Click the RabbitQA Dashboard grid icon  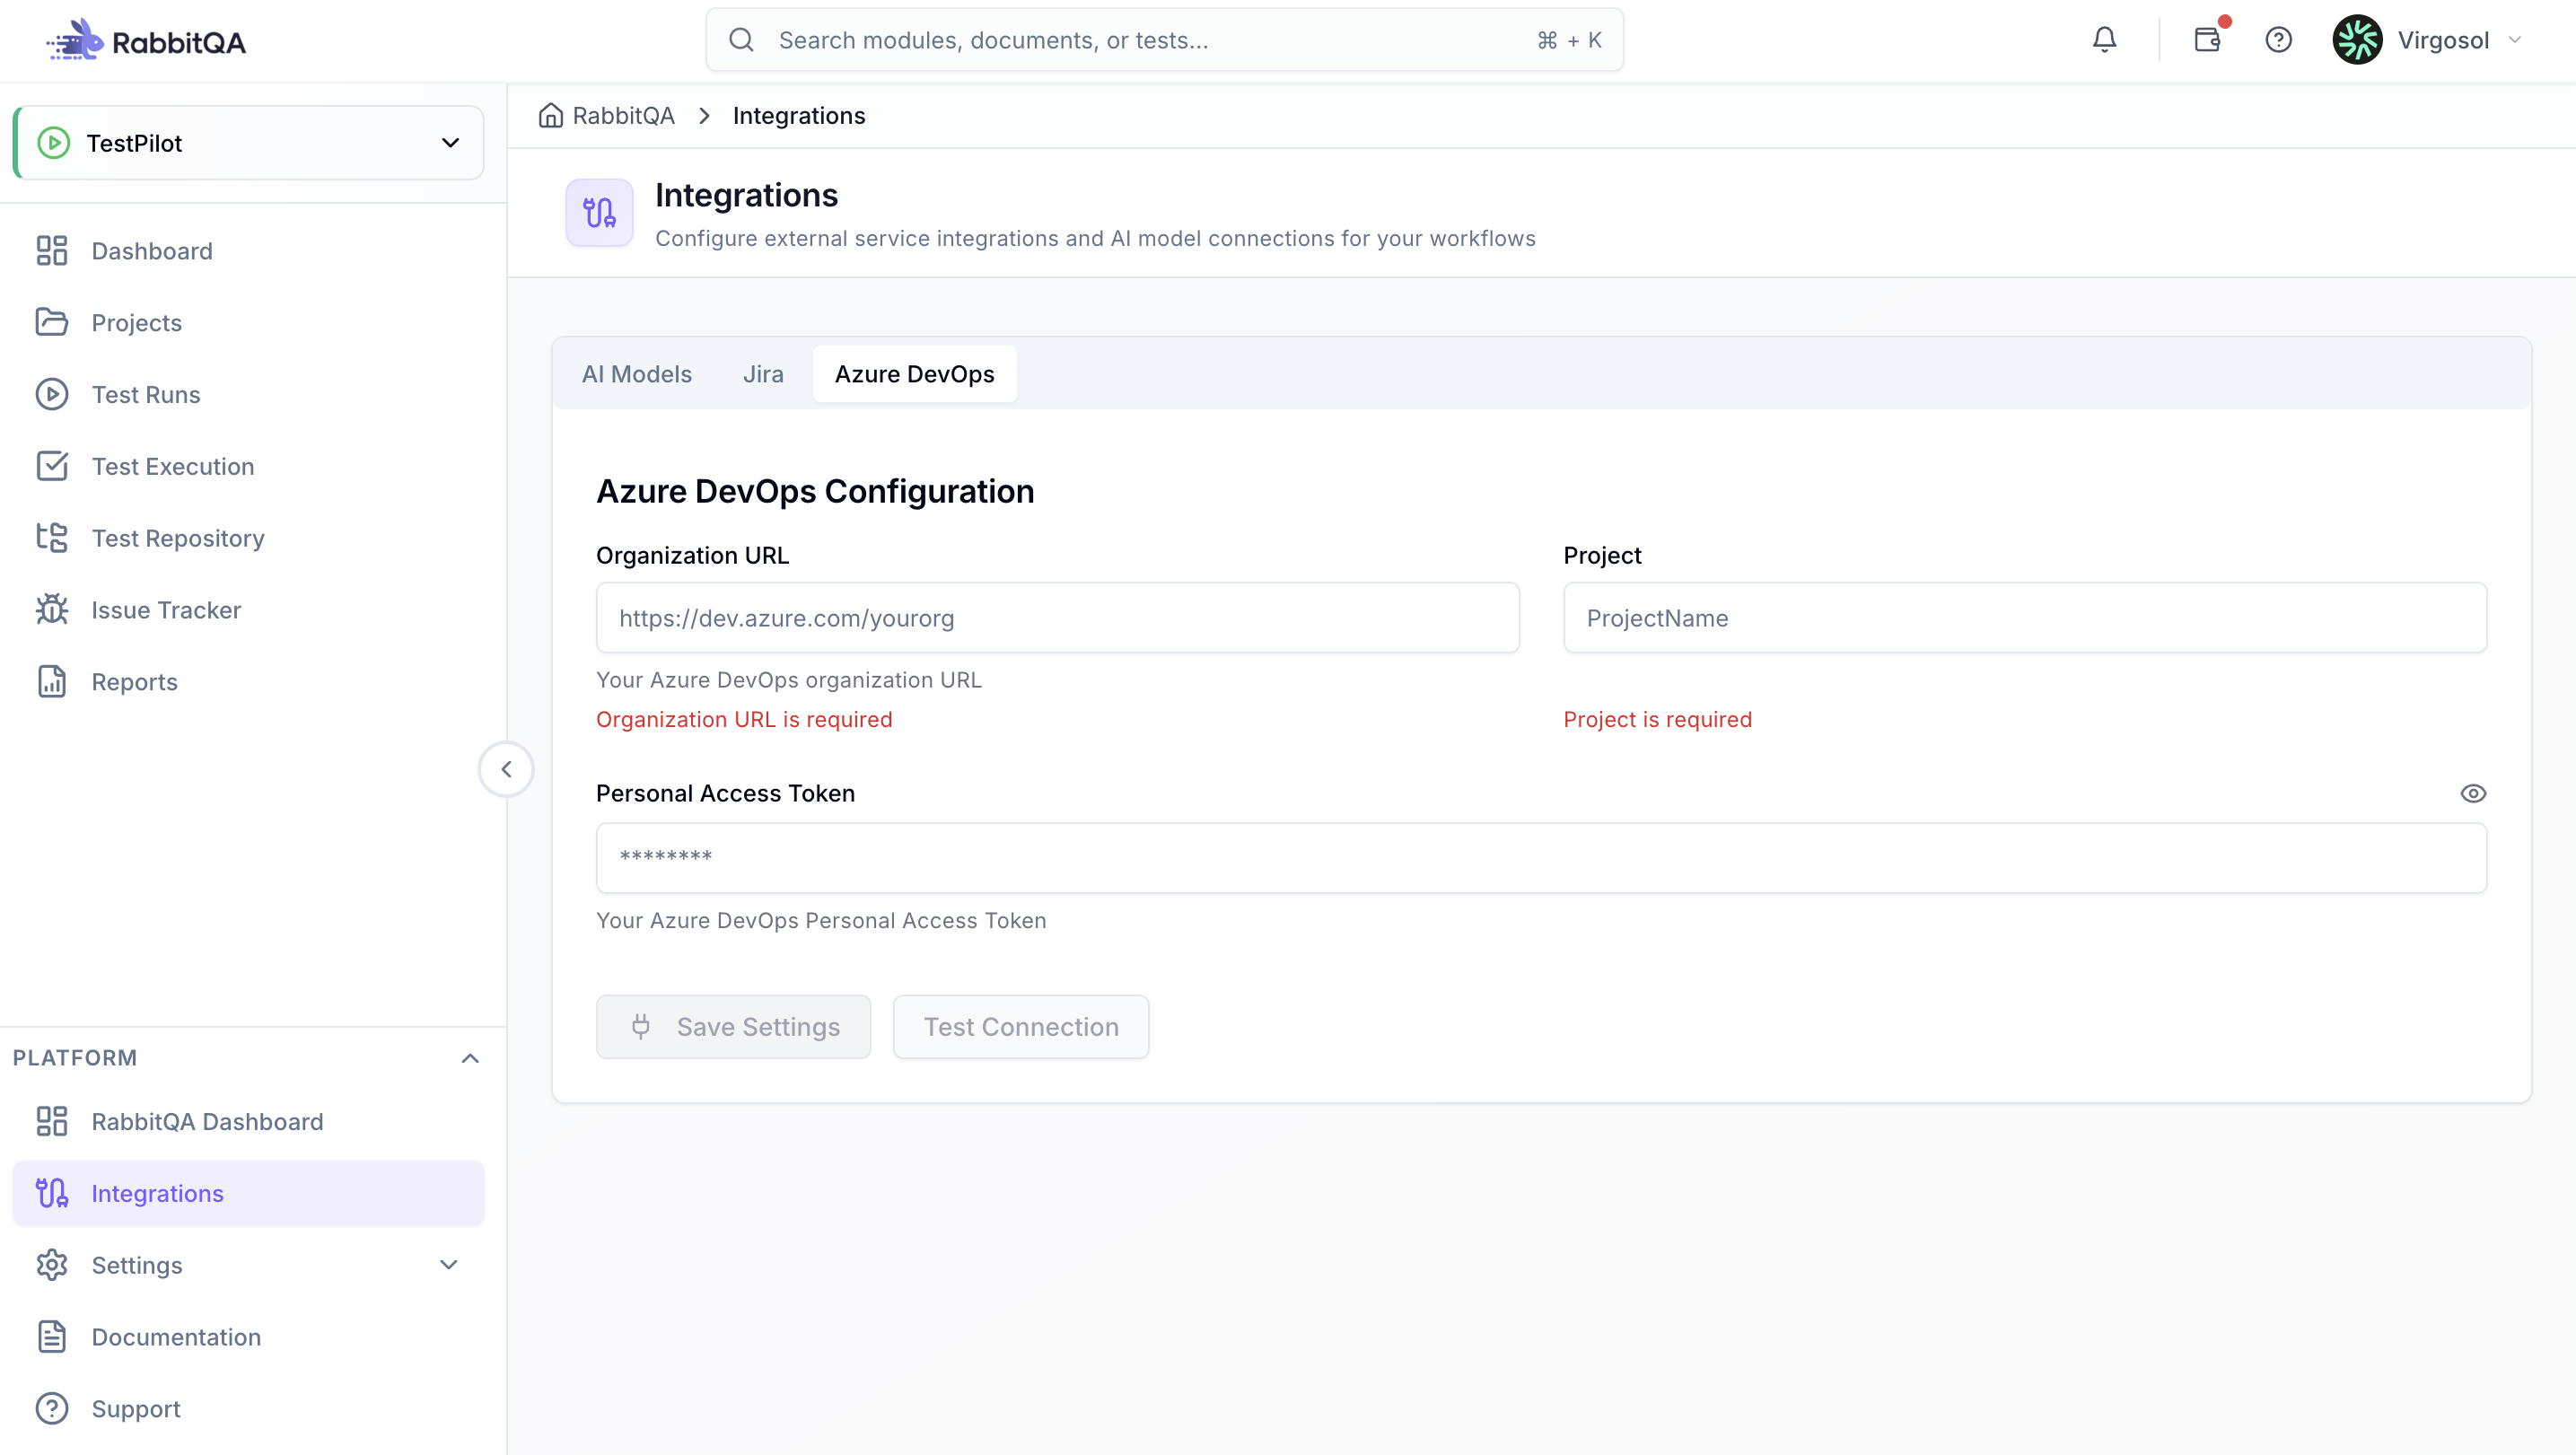(52, 1122)
